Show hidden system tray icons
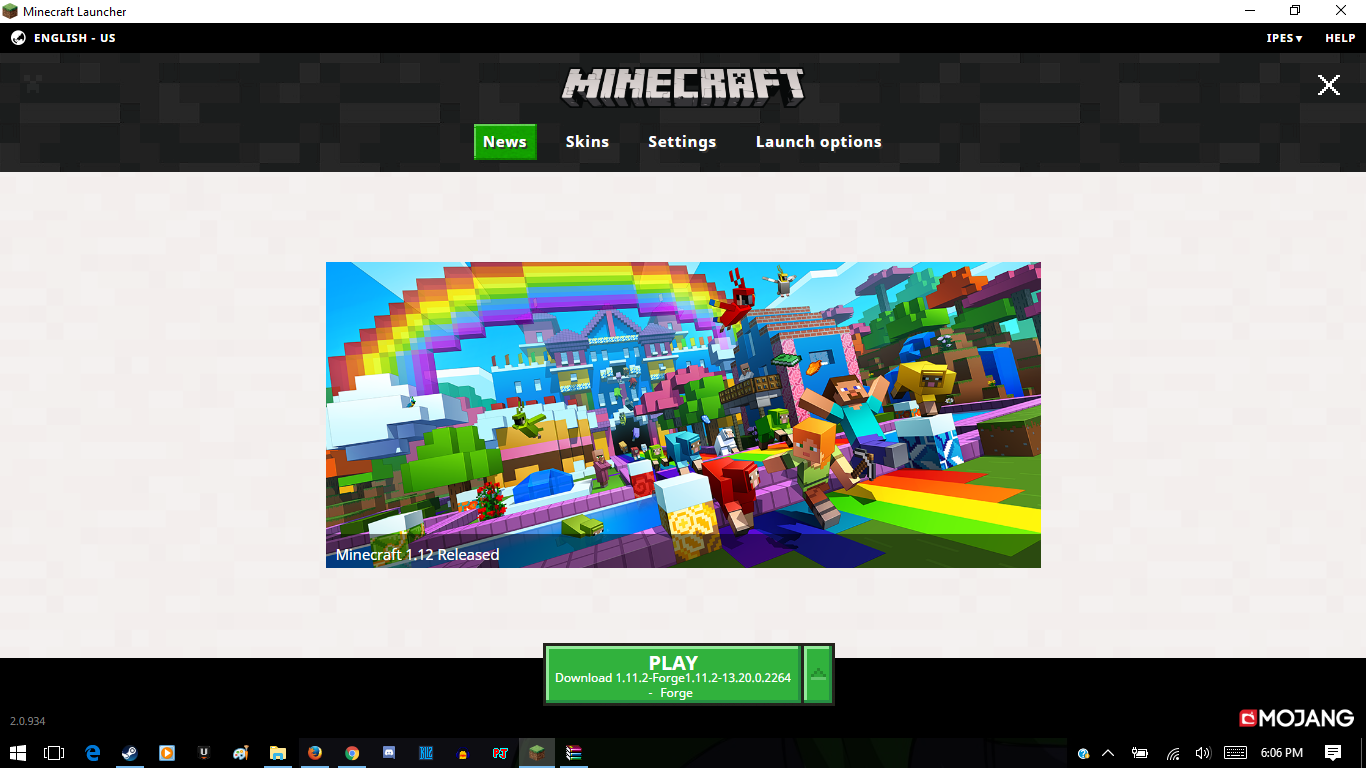Image resolution: width=1366 pixels, height=768 pixels. click(x=1108, y=753)
